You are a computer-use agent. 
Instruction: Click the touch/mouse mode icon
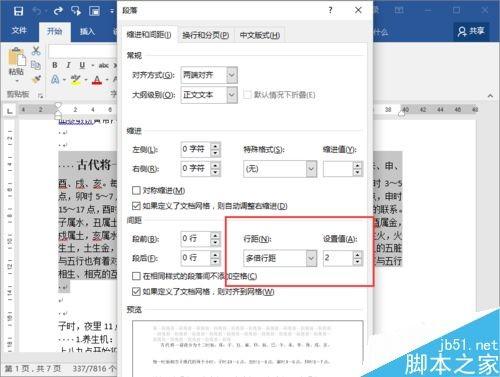pyautogui.click(x=76, y=11)
